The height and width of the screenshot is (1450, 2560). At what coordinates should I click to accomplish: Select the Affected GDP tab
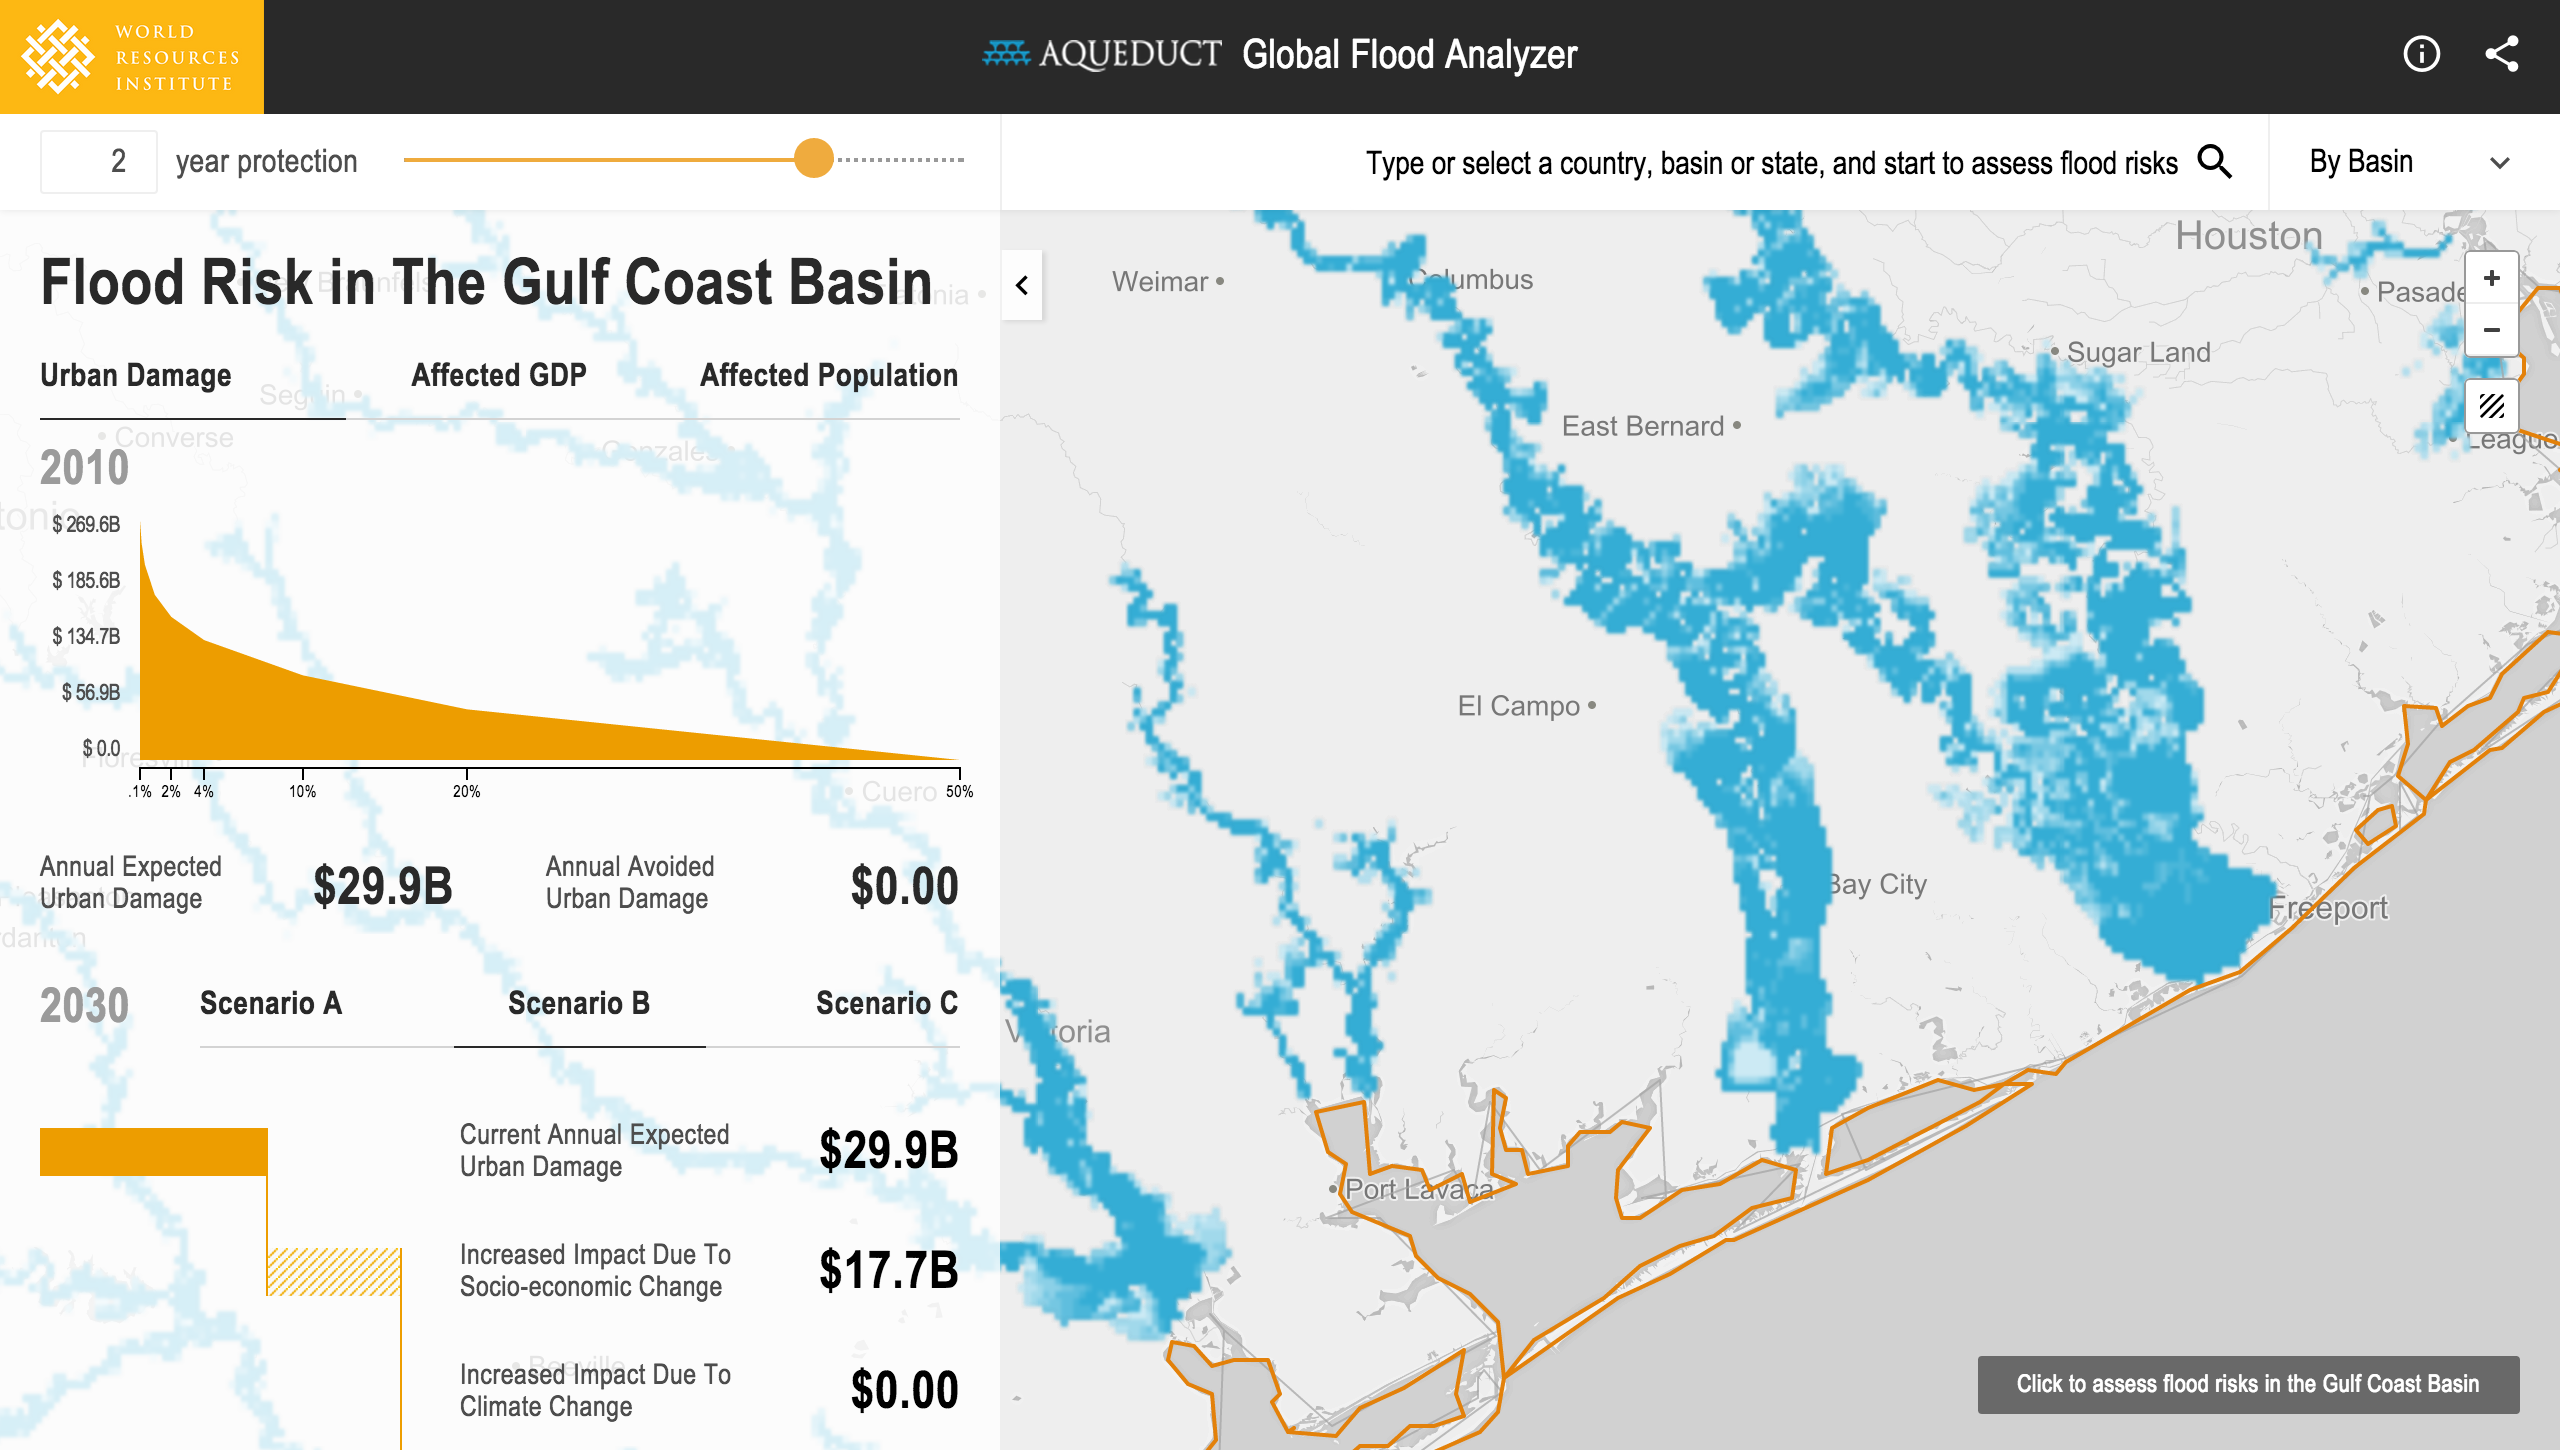point(499,375)
